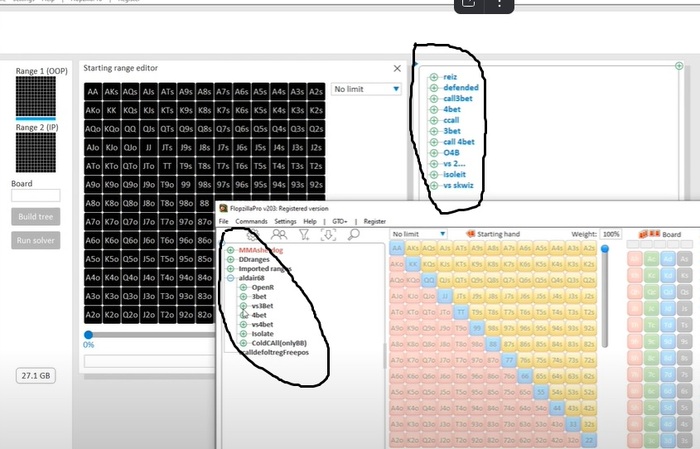The image size is (700, 449).
Task: Open the Help menu in FlopzillaPro
Action: point(310,221)
